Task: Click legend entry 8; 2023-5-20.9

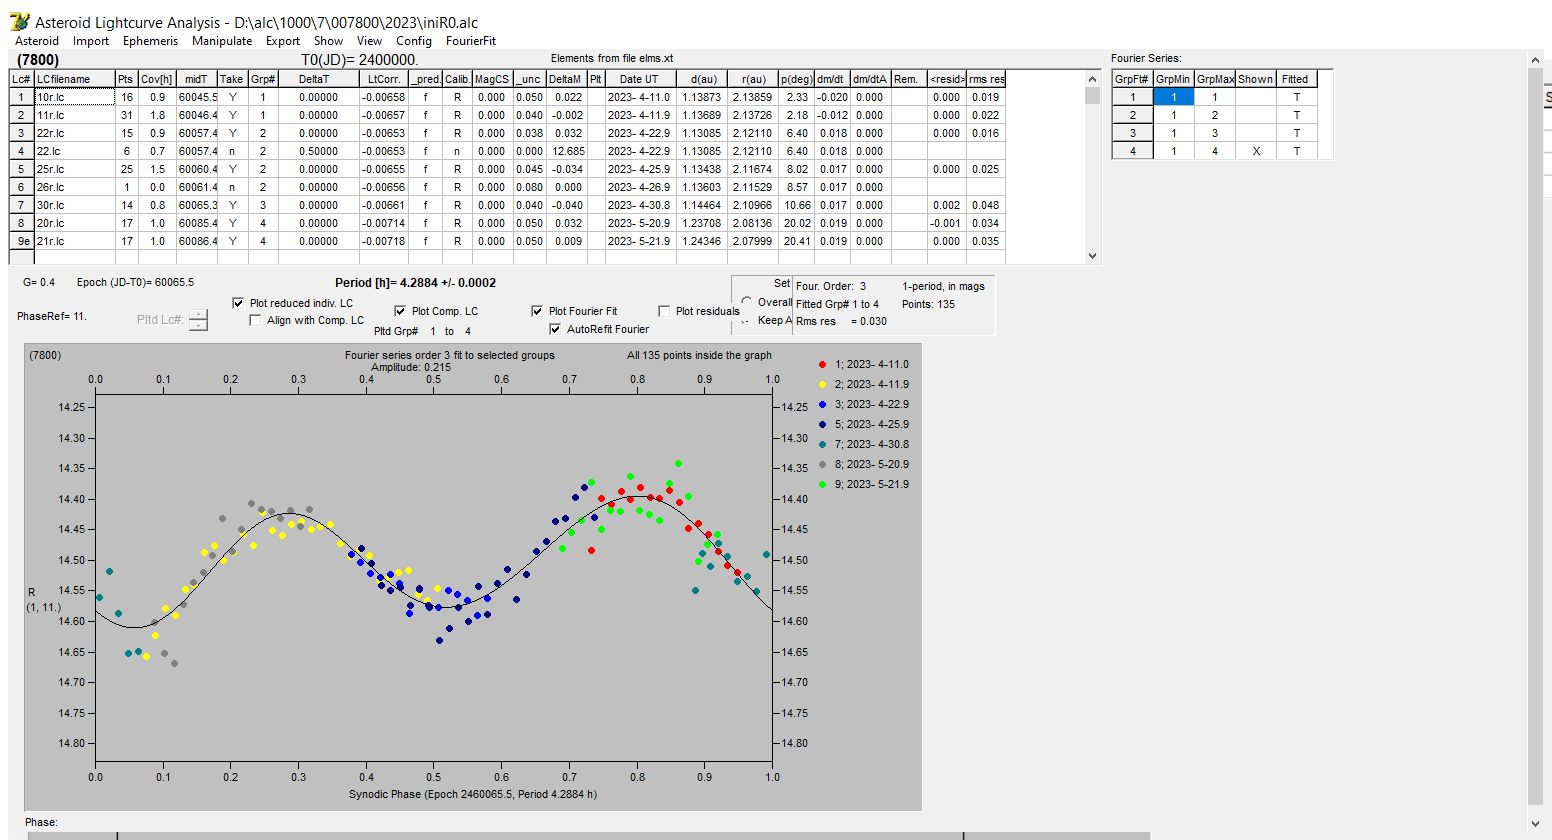Action: coord(872,464)
